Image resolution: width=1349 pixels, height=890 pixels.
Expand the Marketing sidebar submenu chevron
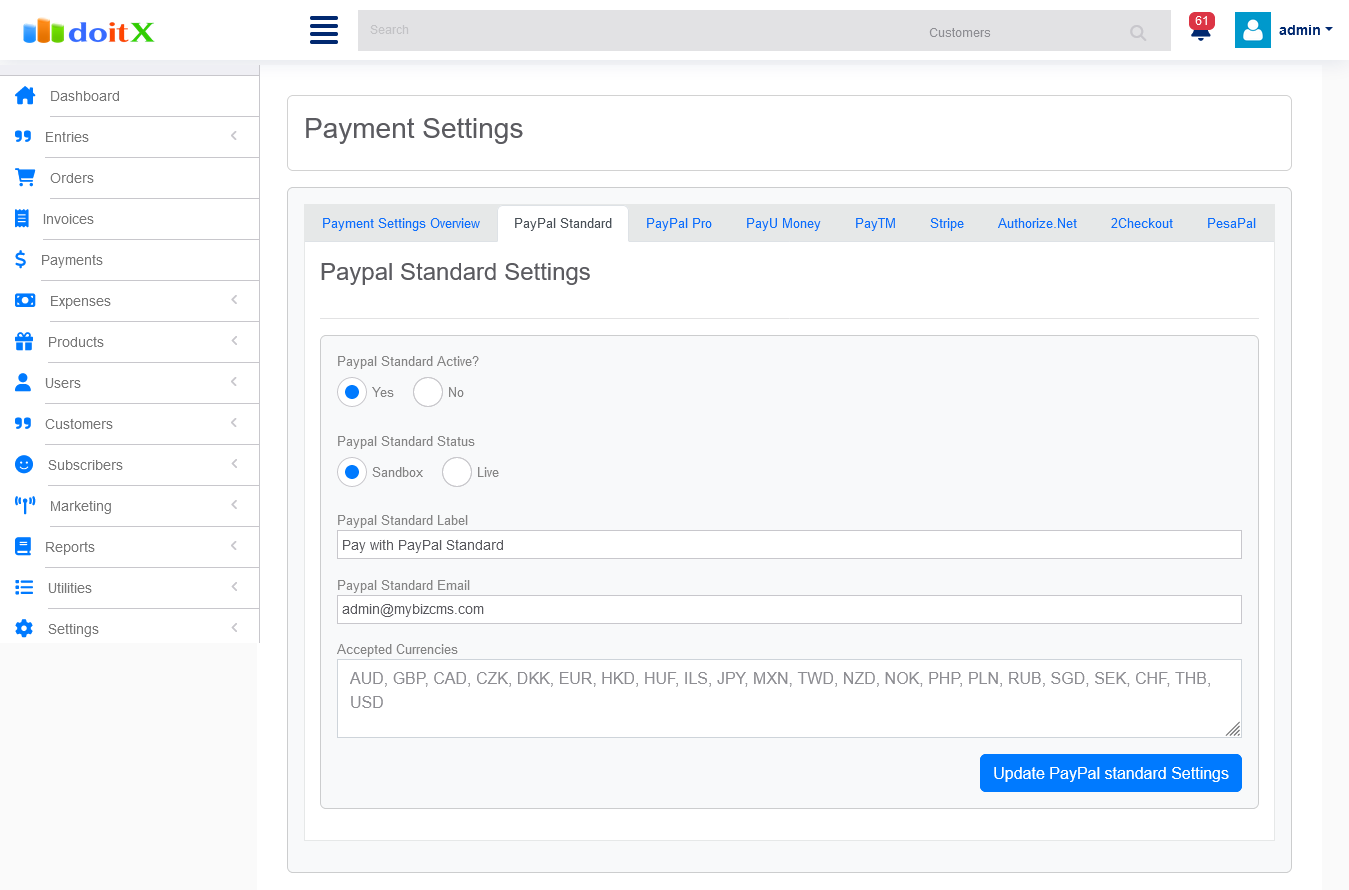[x=234, y=505]
